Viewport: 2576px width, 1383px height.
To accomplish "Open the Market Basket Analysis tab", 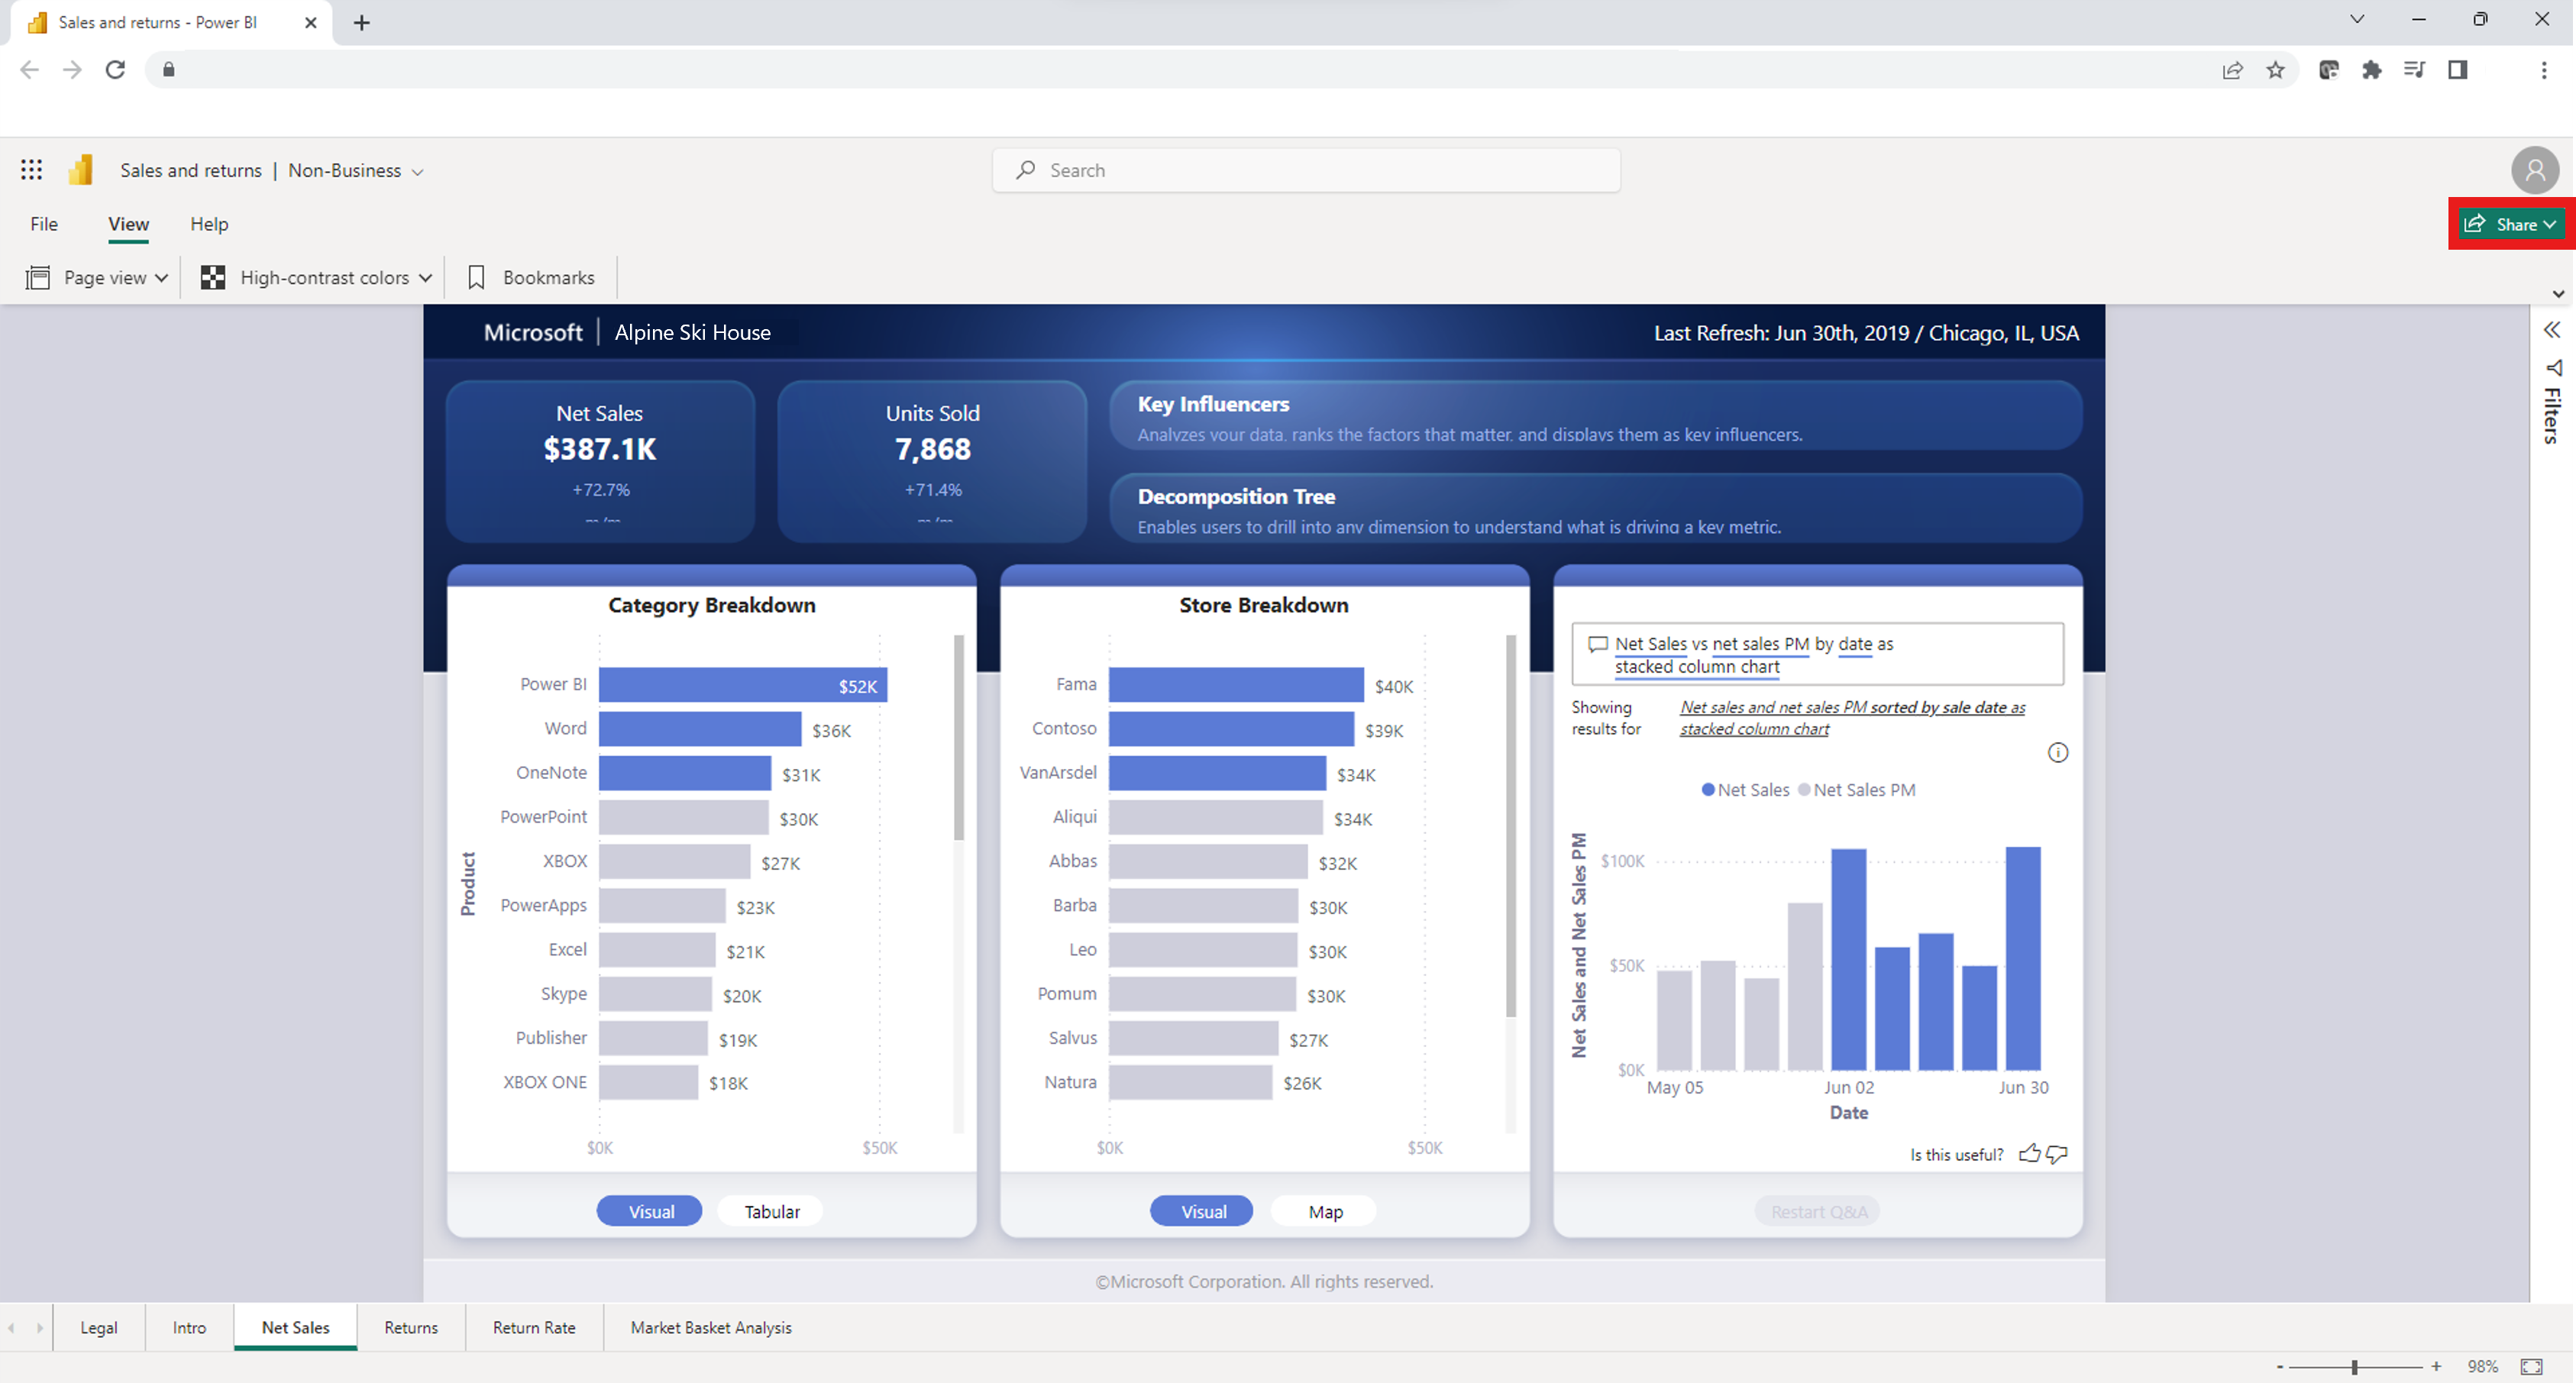I will point(710,1326).
